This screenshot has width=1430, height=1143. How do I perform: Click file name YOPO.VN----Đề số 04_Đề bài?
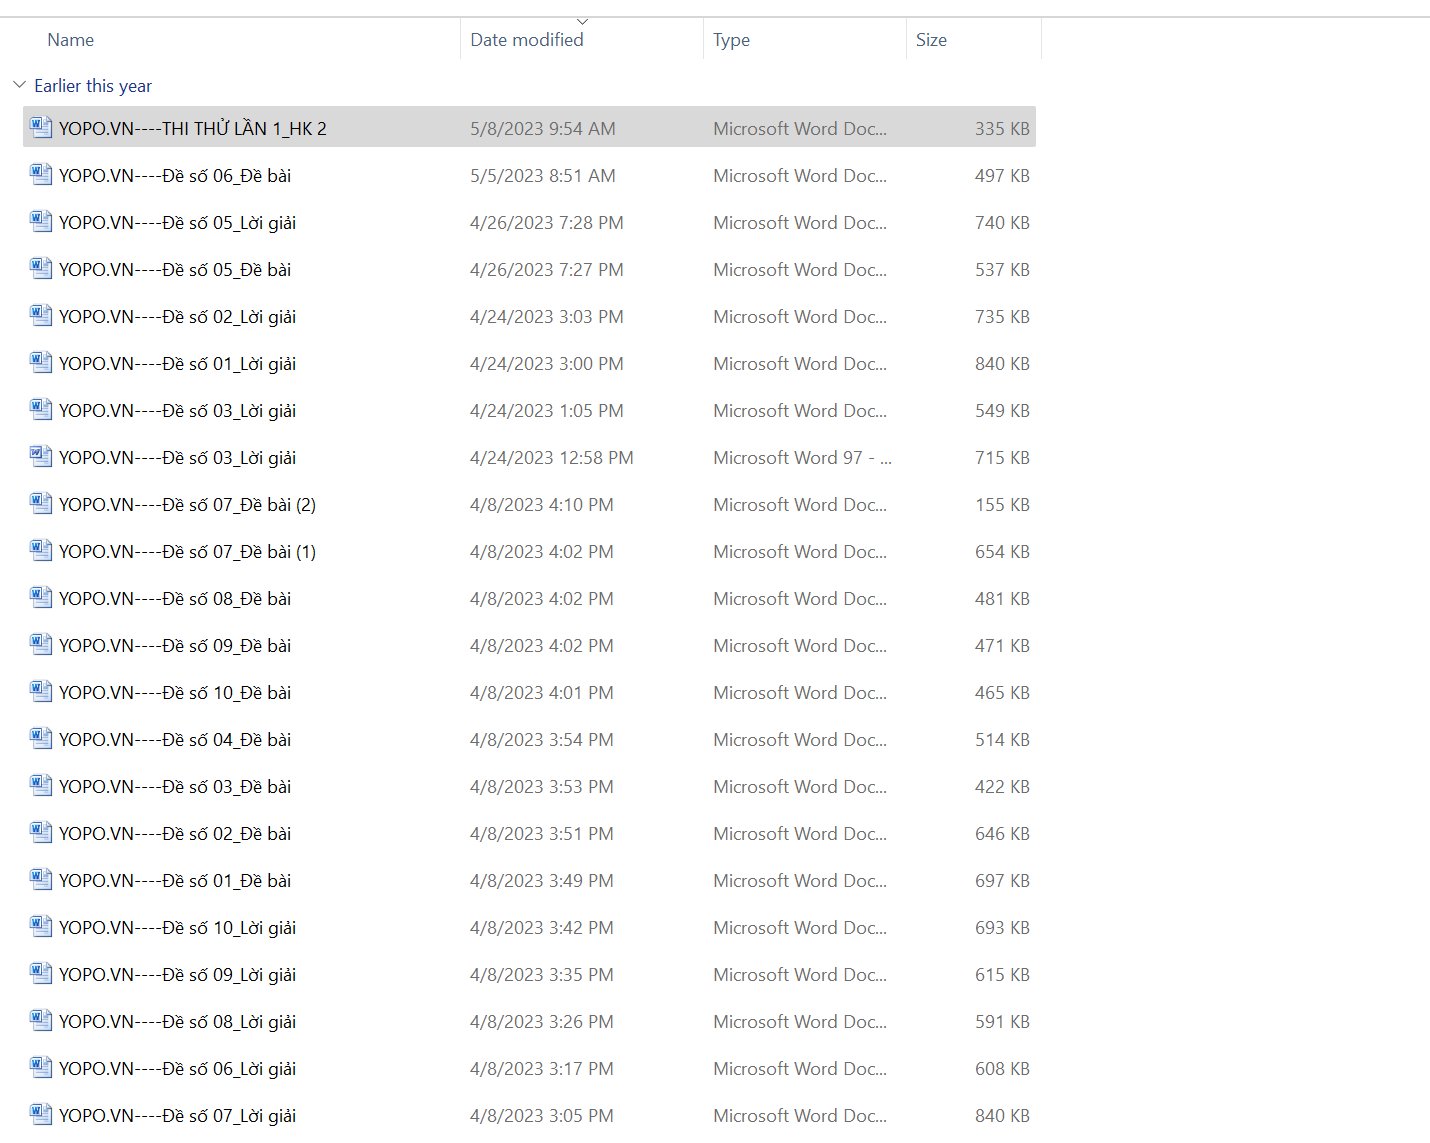(175, 739)
